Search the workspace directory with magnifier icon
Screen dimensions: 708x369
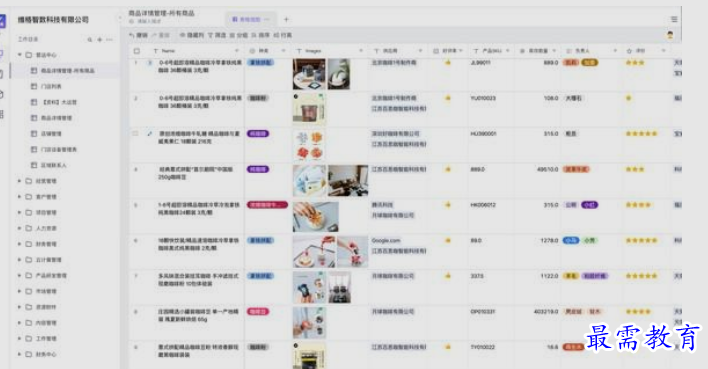(90, 40)
